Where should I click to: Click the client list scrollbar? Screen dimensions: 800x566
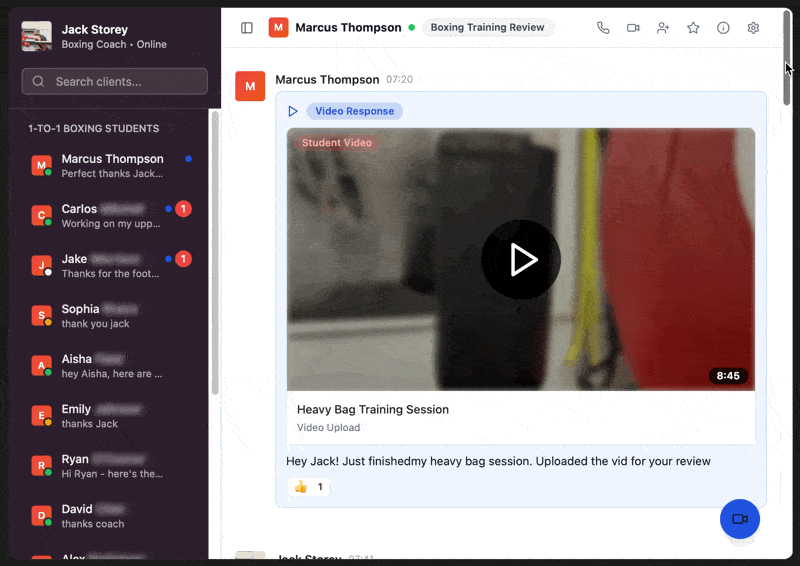[214, 250]
